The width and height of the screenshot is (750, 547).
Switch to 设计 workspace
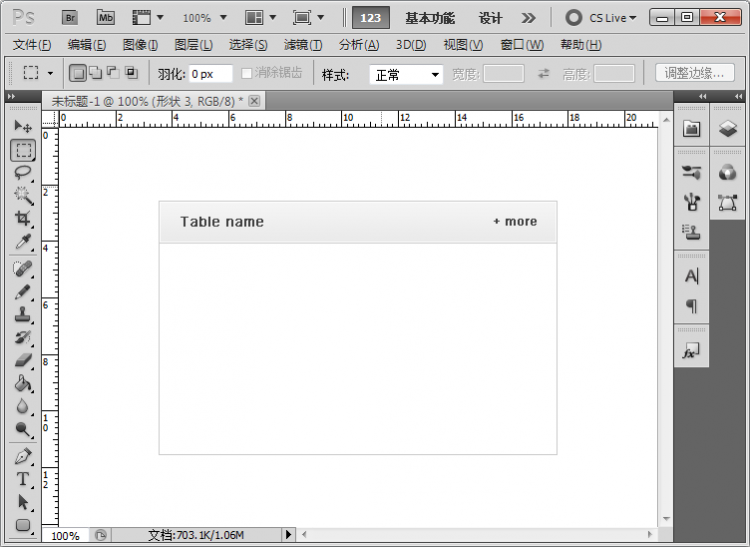point(490,18)
